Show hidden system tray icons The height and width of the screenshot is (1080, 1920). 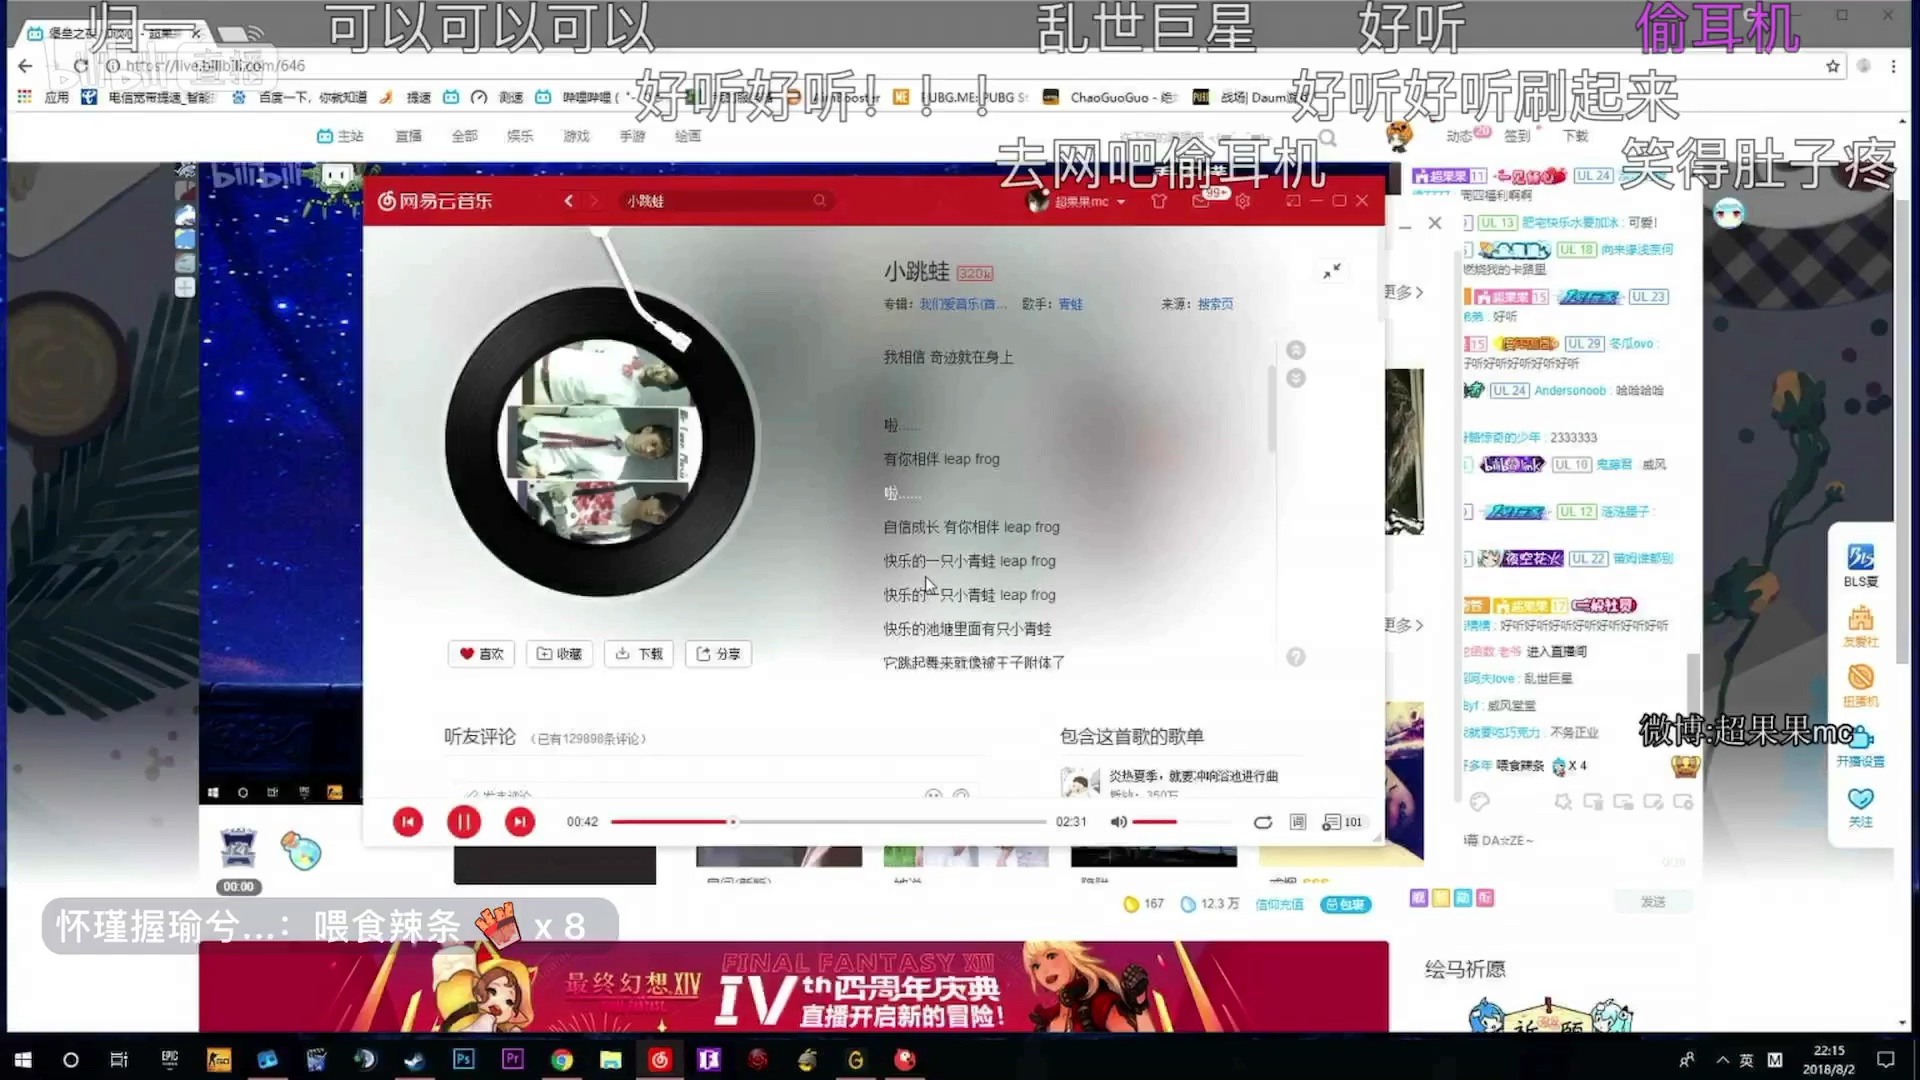click(x=1722, y=1060)
